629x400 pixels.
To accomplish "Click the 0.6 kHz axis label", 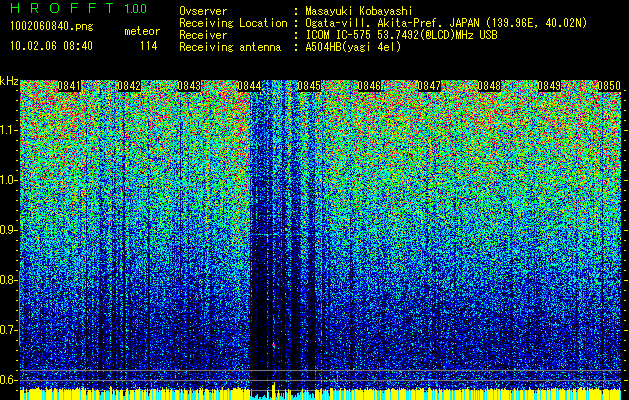I will click(x=8, y=380).
